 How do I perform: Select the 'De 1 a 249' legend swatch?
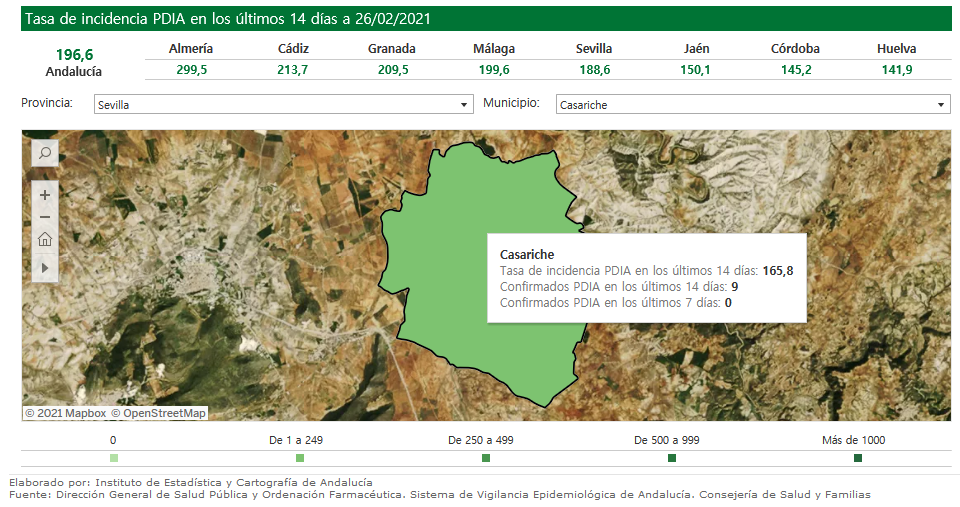299,458
